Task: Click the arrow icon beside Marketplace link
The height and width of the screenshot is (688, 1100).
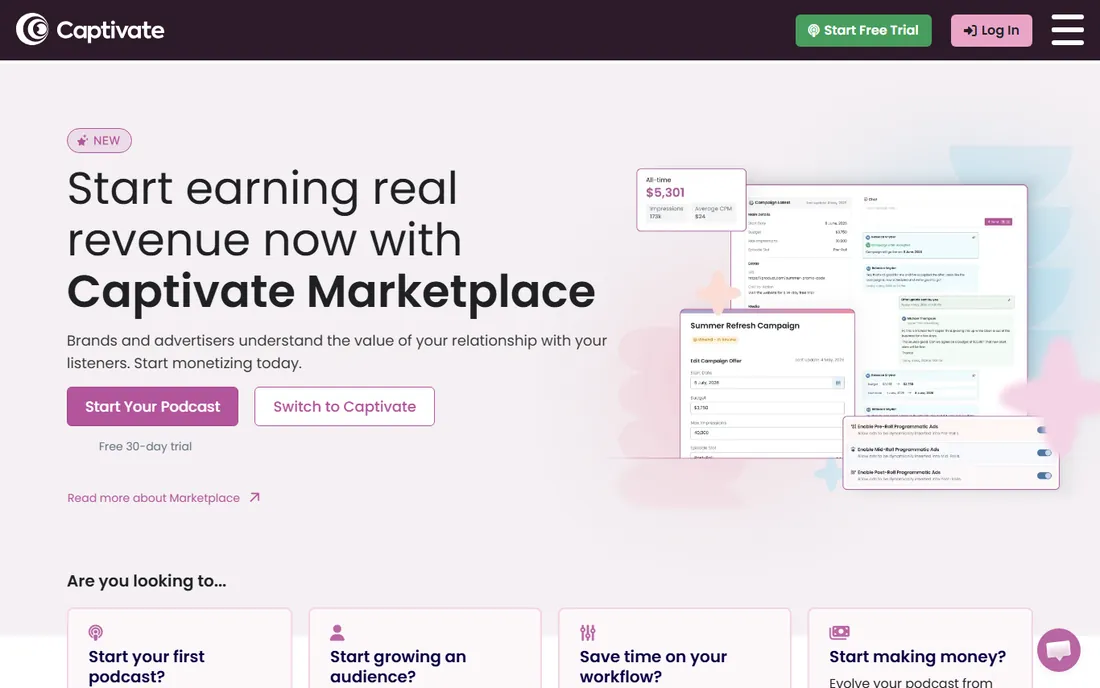Action: [255, 497]
